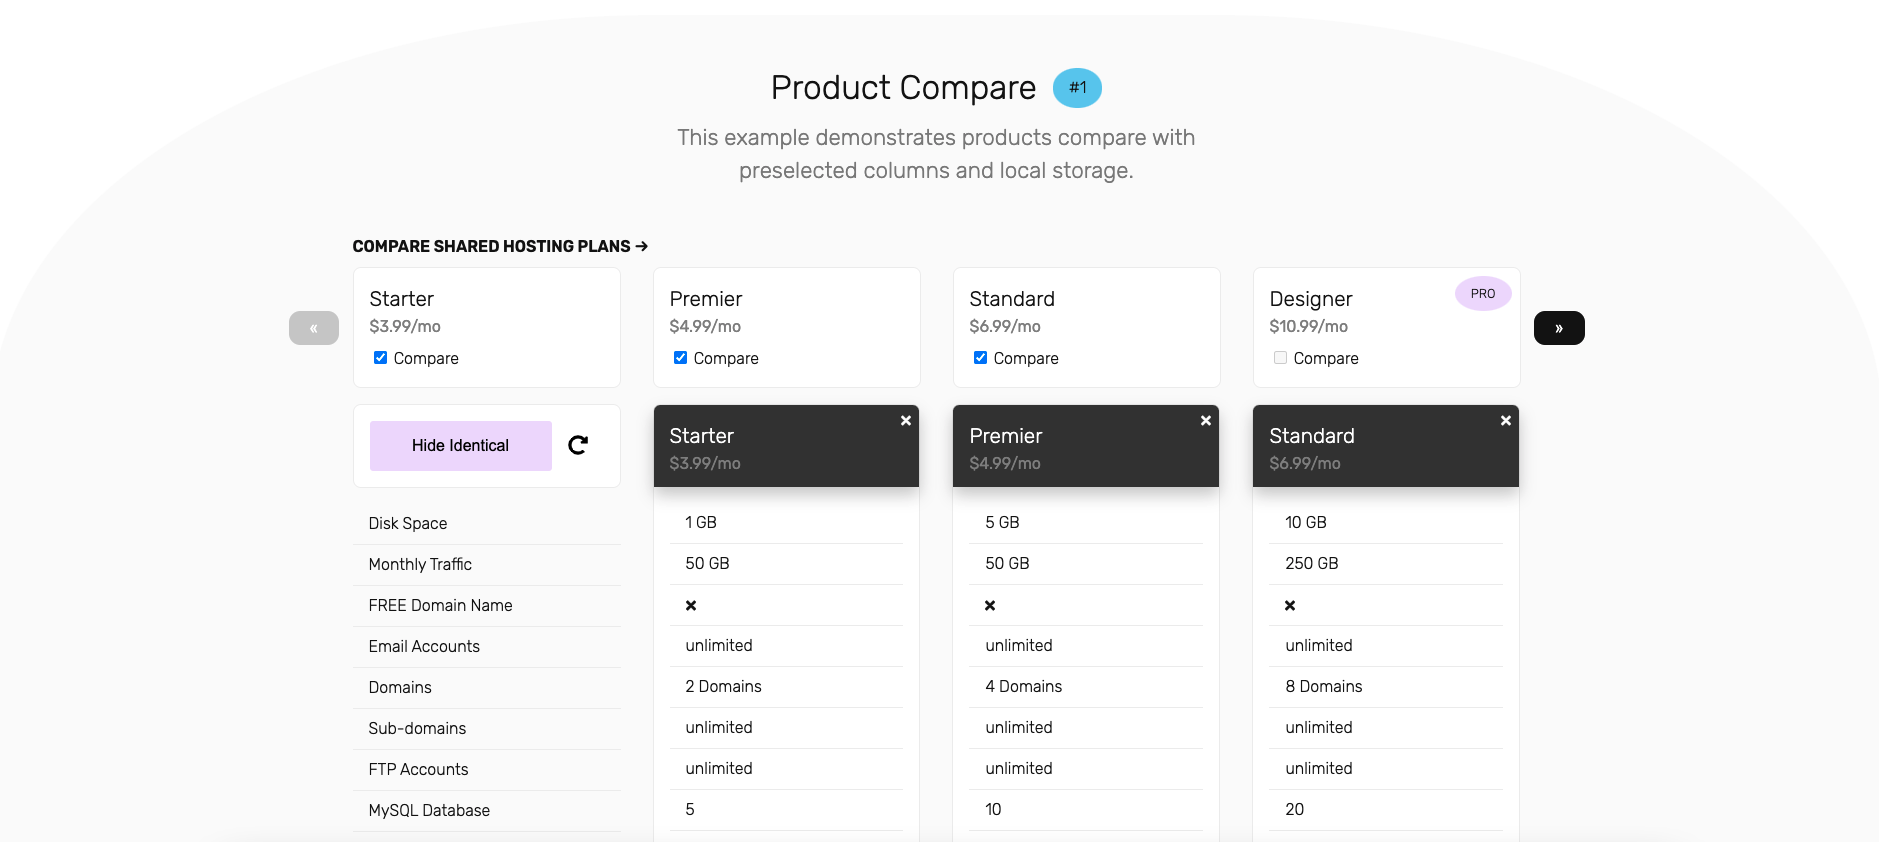Image resolution: width=1879 pixels, height=842 pixels.
Task: Click the FREE Domain Name row label
Action: pos(440,606)
